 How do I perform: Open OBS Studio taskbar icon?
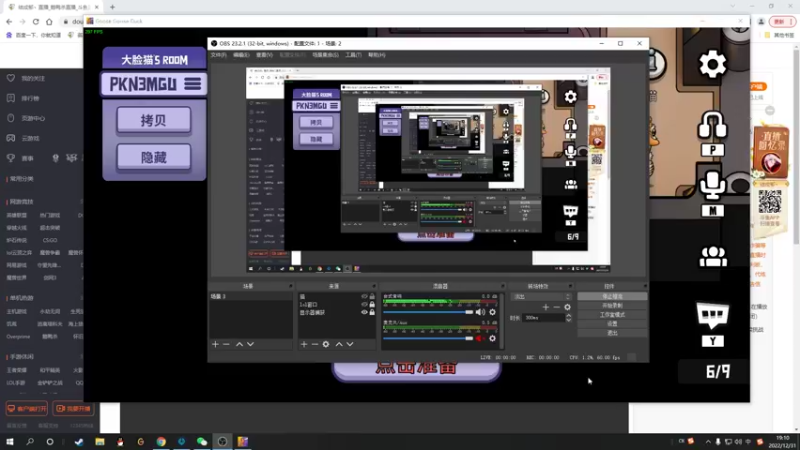(x=222, y=441)
